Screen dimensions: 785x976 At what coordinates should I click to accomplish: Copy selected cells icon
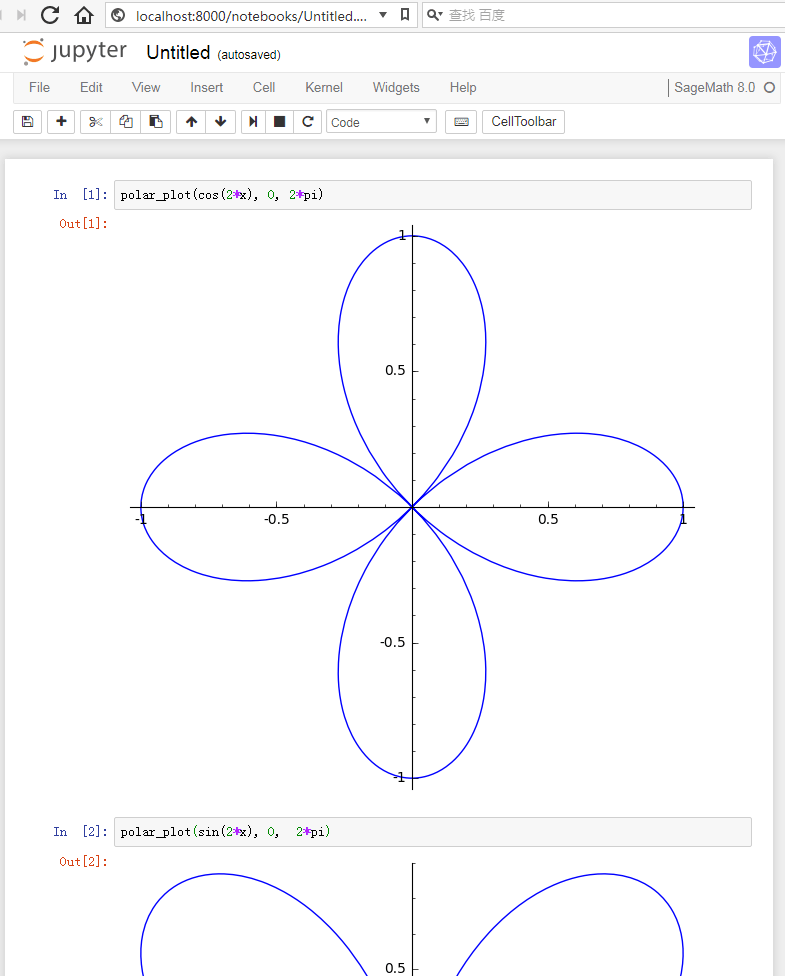[x=126, y=122]
